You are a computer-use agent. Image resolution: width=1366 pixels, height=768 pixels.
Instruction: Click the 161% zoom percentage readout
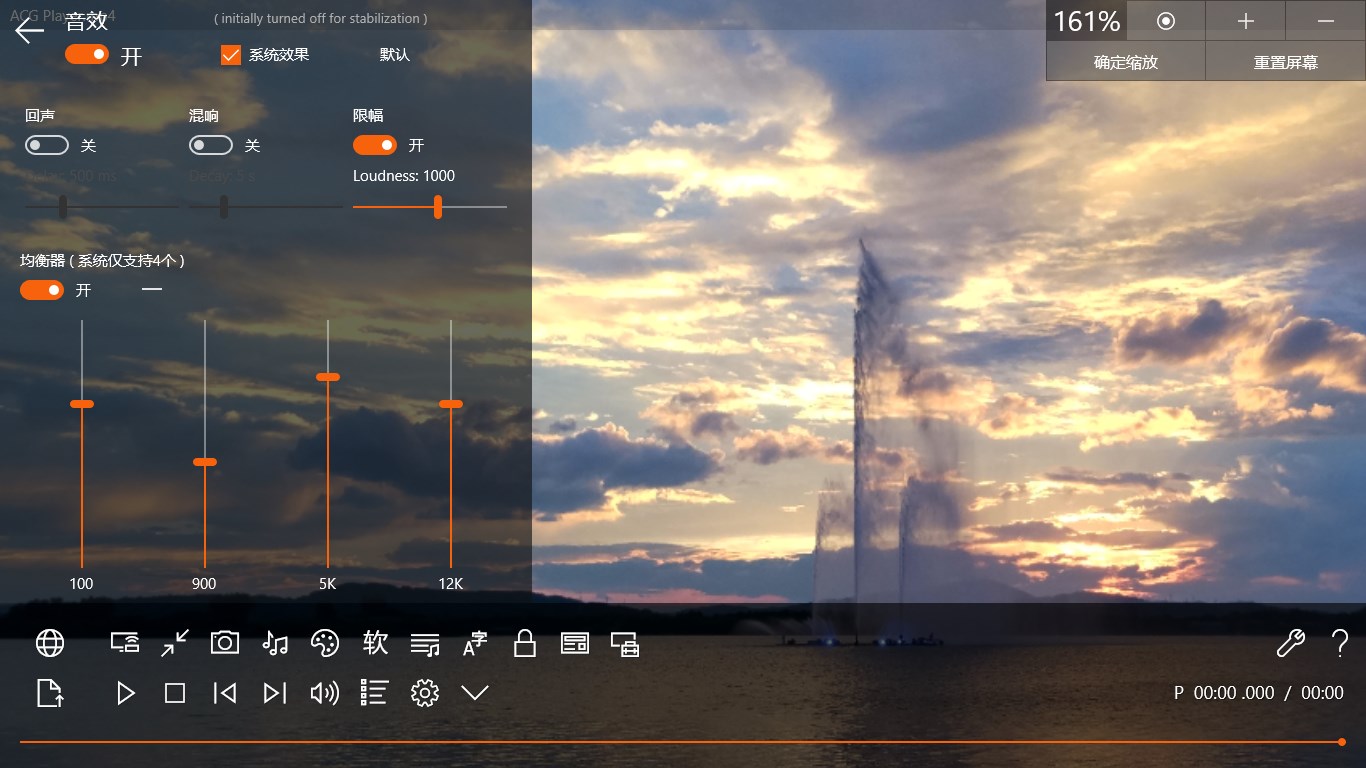[1086, 21]
